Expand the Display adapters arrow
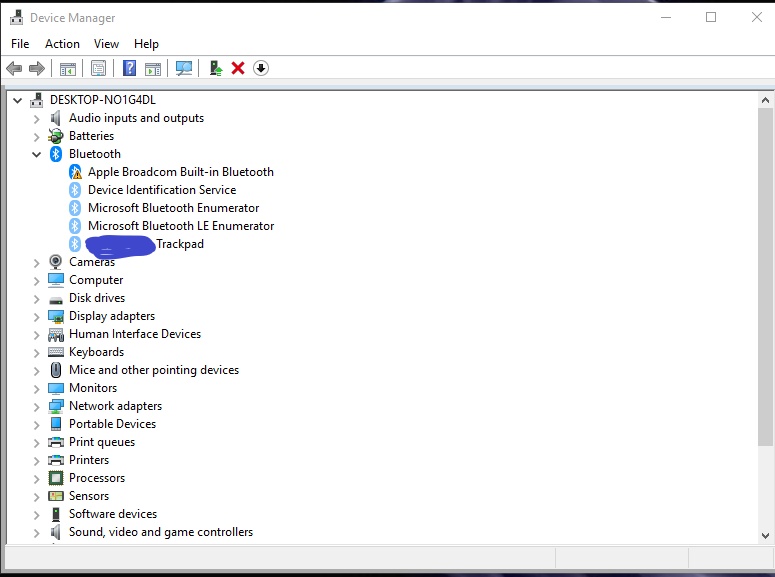 [x=36, y=316]
